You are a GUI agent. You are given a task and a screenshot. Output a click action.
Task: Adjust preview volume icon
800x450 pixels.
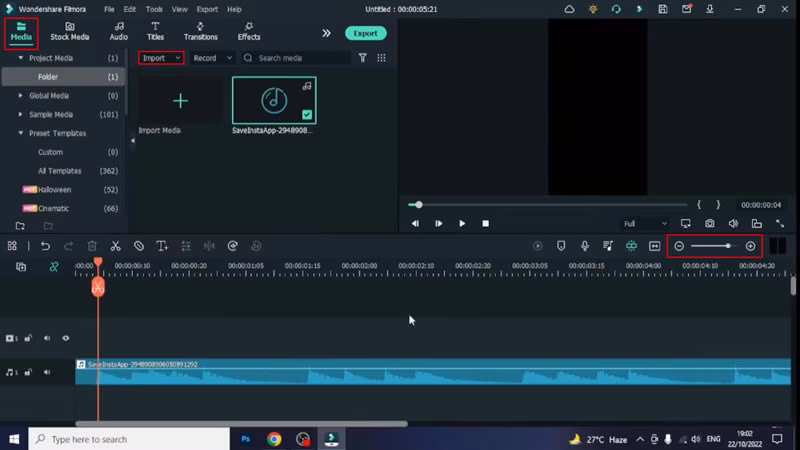733,223
